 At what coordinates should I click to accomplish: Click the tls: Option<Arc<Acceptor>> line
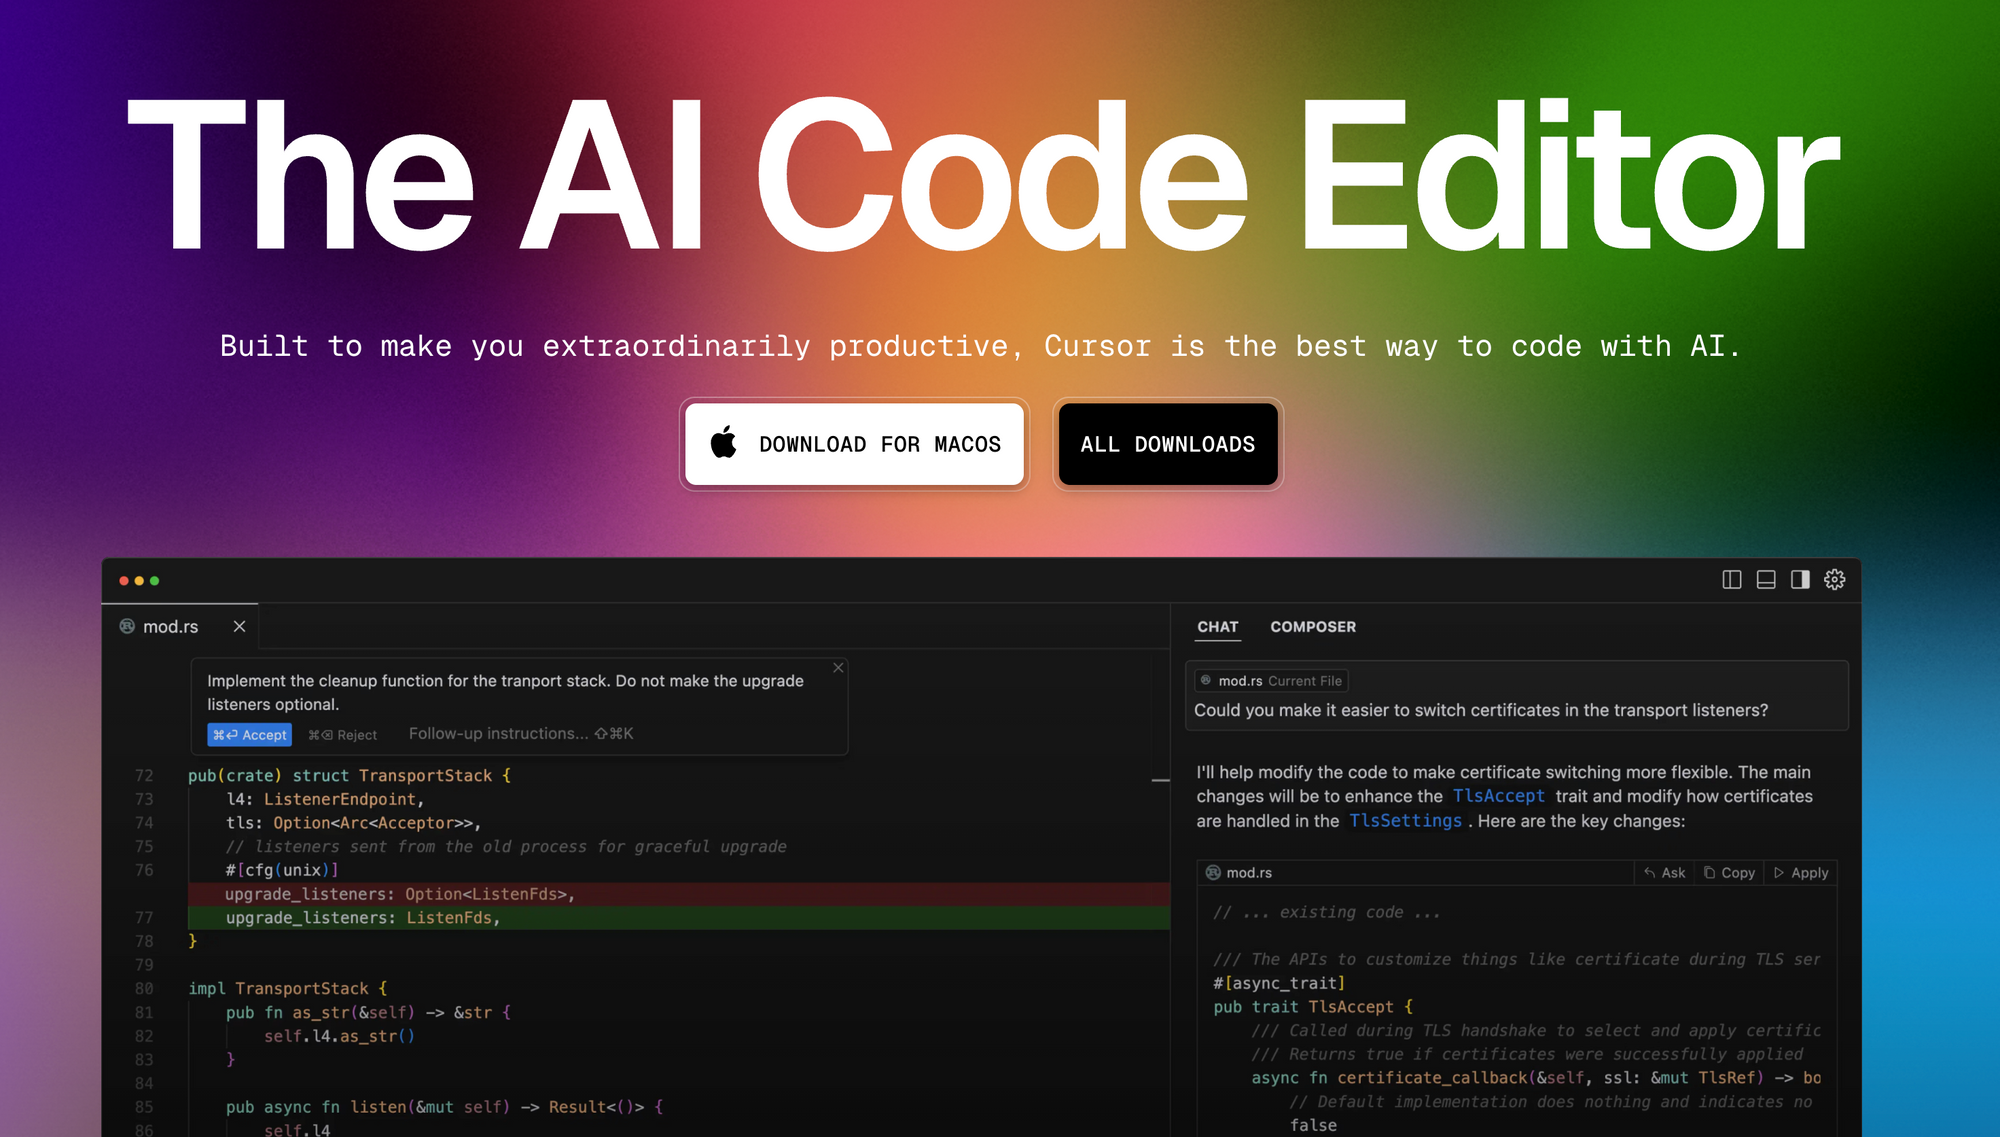point(353,823)
